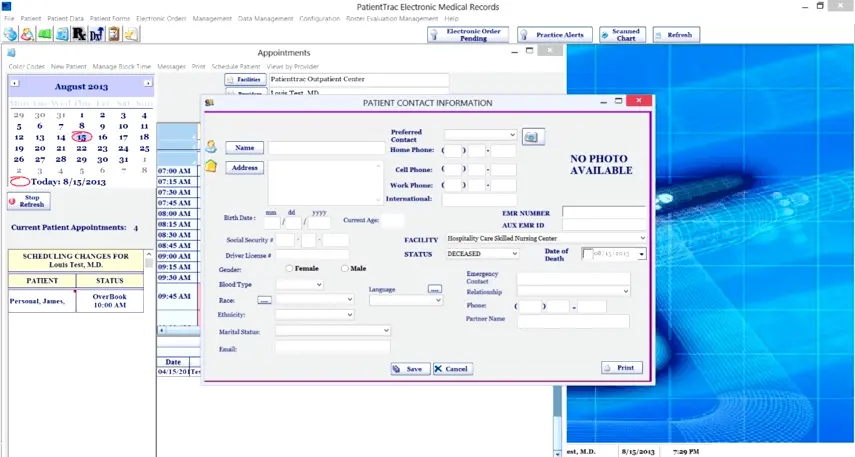Click the camera photo capture button
The height and width of the screenshot is (457, 855).
tap(533, 137)
